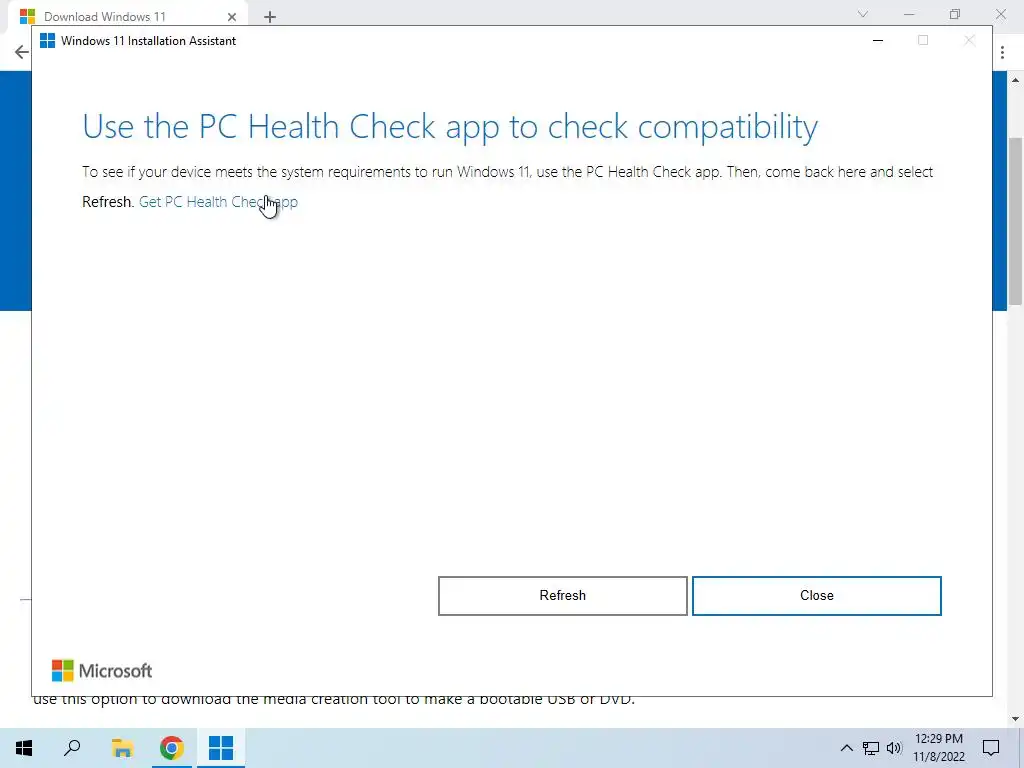Viewport: 1024px width, 768px height.
Task: Open the Chrome three-dot menu
Action: [1002, 52]
